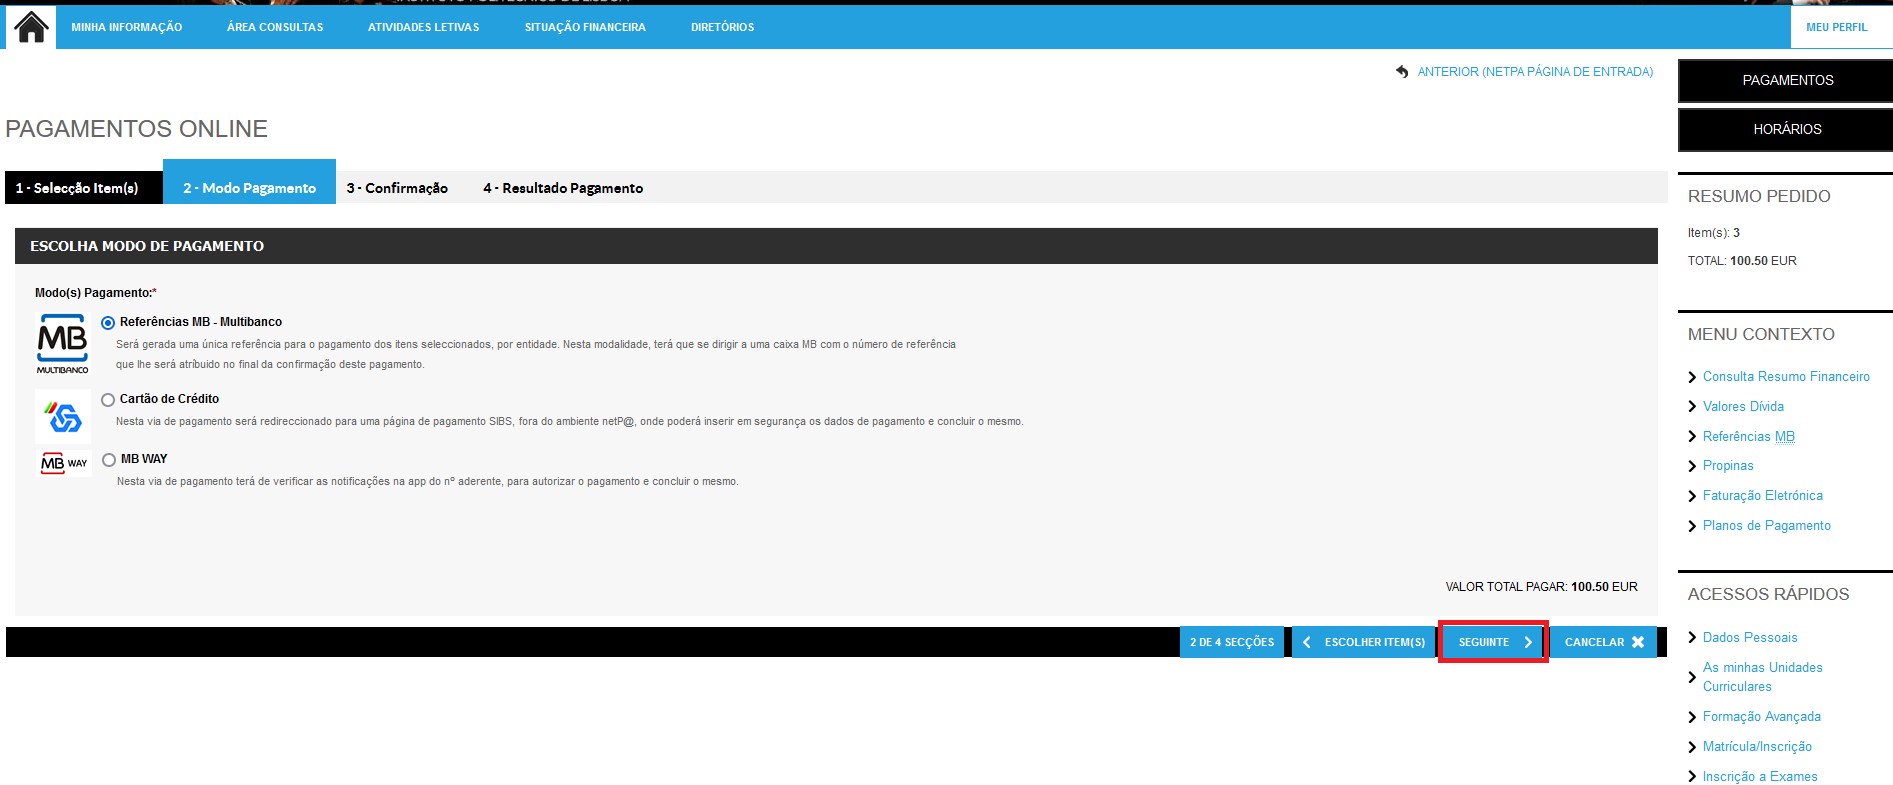Click the Pagamentos black button
This screenshot has width=1893, height=785.
coord(1786,81)
